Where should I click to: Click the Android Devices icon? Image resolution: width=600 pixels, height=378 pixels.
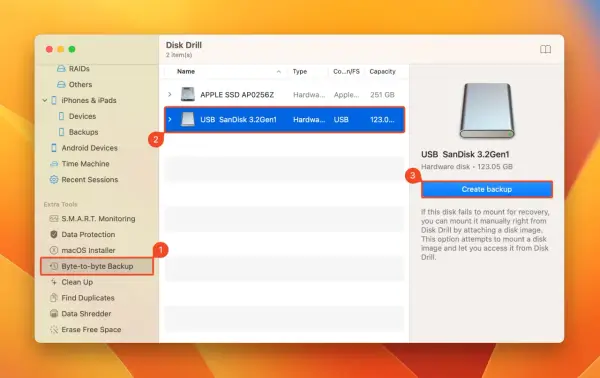(54, 148)
